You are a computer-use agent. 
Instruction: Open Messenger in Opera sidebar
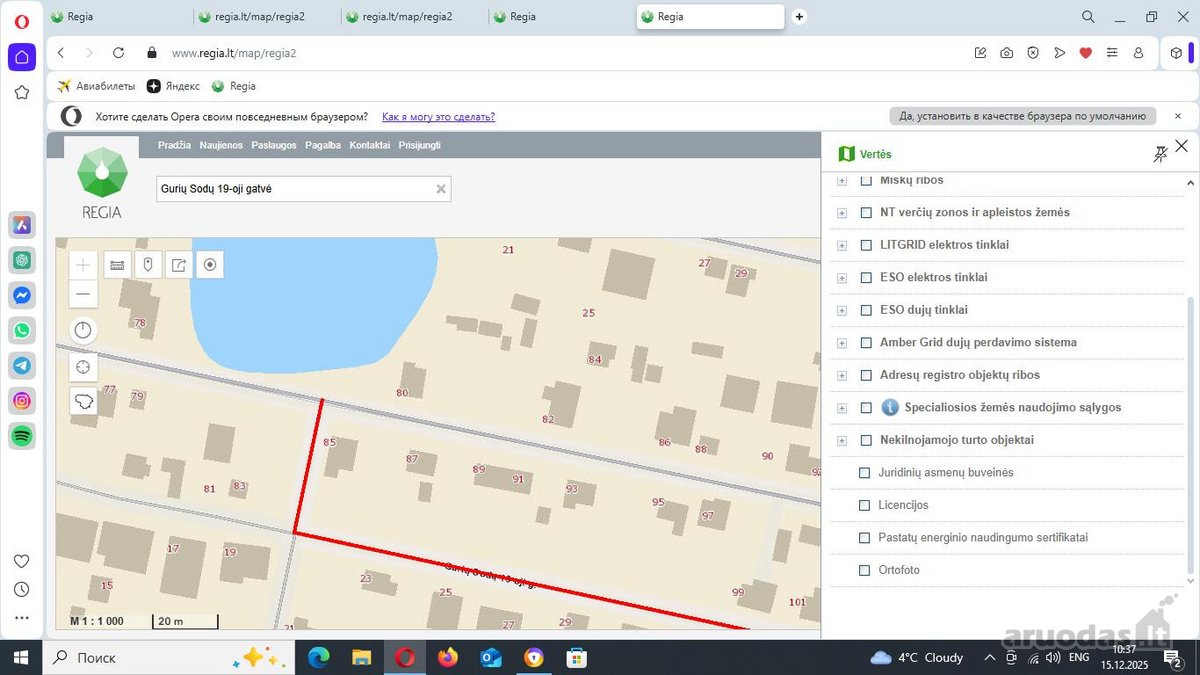pos(22,295)
